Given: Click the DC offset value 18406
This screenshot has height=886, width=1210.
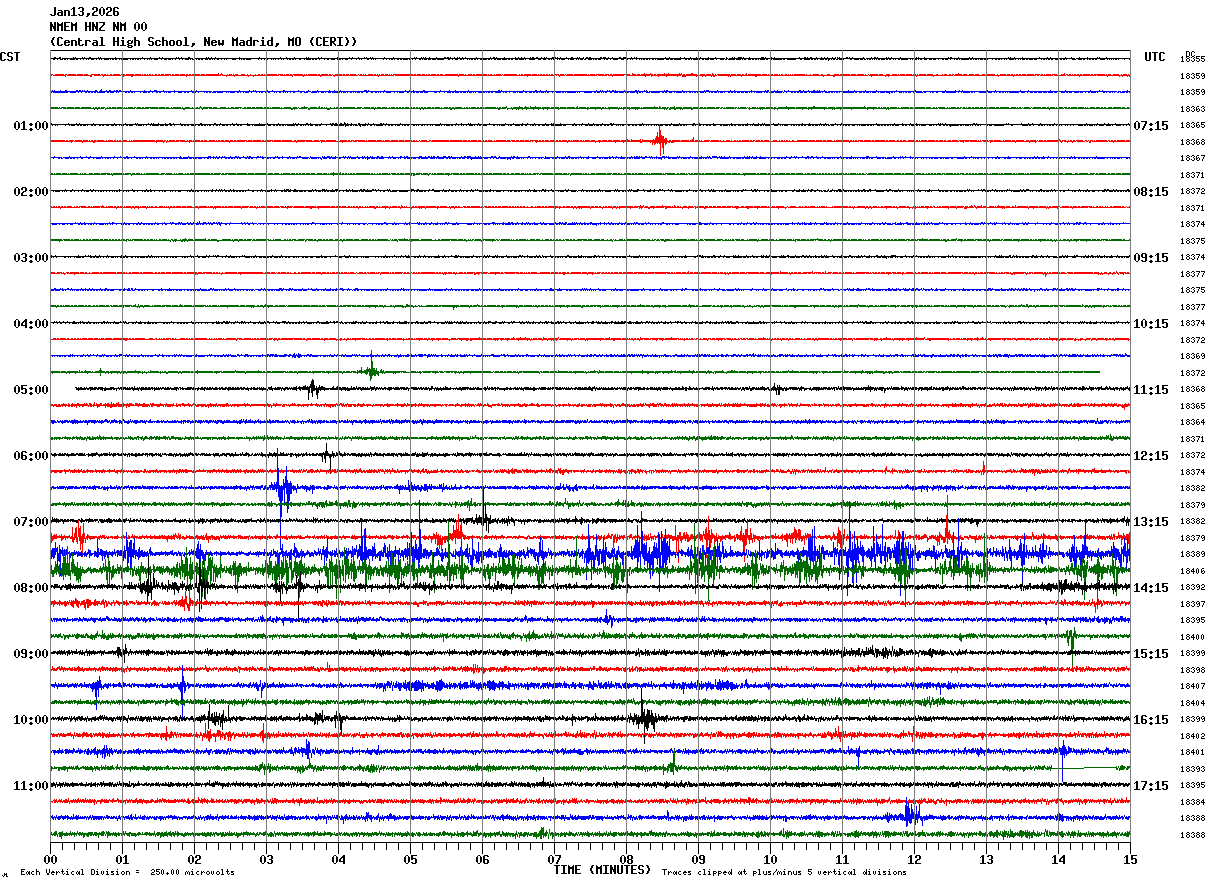Looking at the screenshot, I should [x=1192, y=571].
